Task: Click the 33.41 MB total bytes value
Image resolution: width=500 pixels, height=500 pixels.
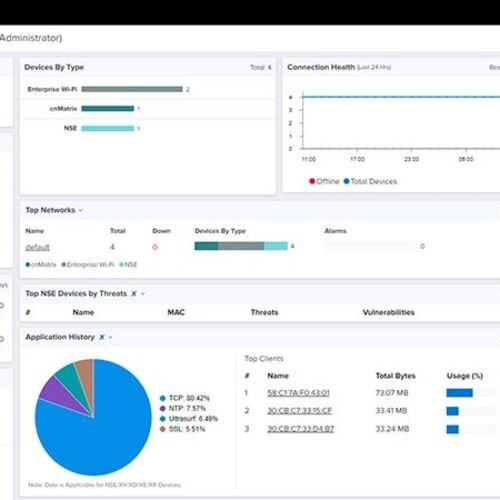Action: [392, 411]
